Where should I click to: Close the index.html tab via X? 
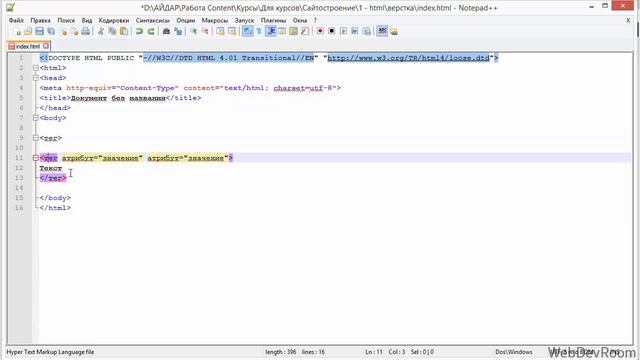click(46, 46)
